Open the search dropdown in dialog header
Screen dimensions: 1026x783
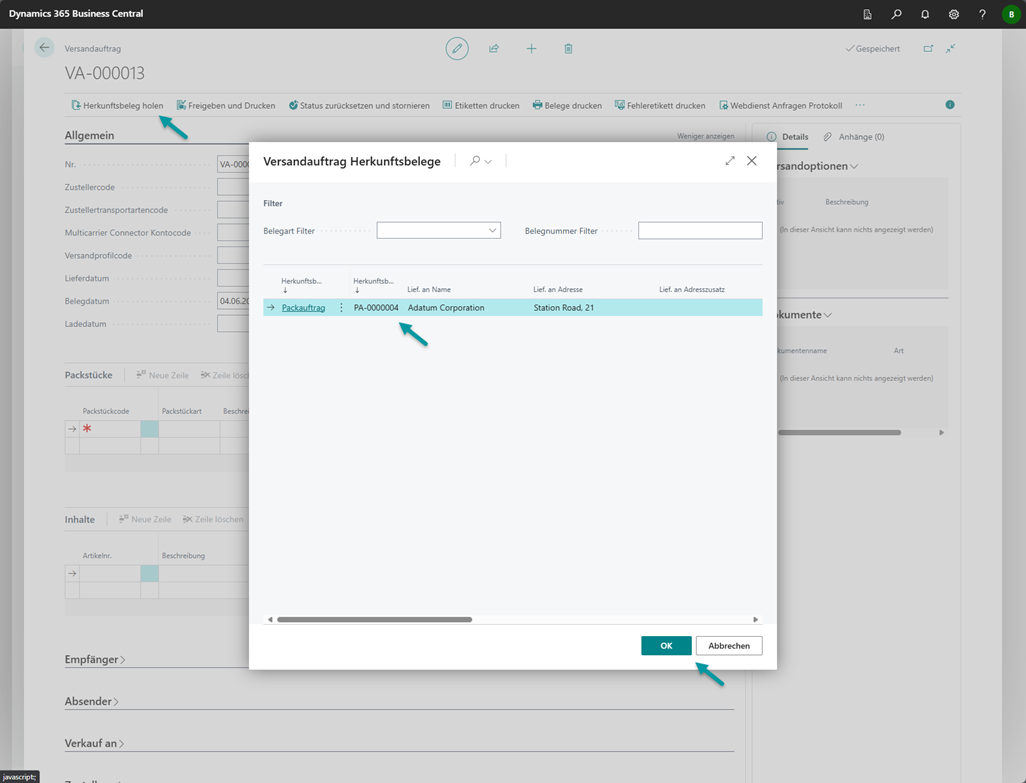[x=481, y=161]
